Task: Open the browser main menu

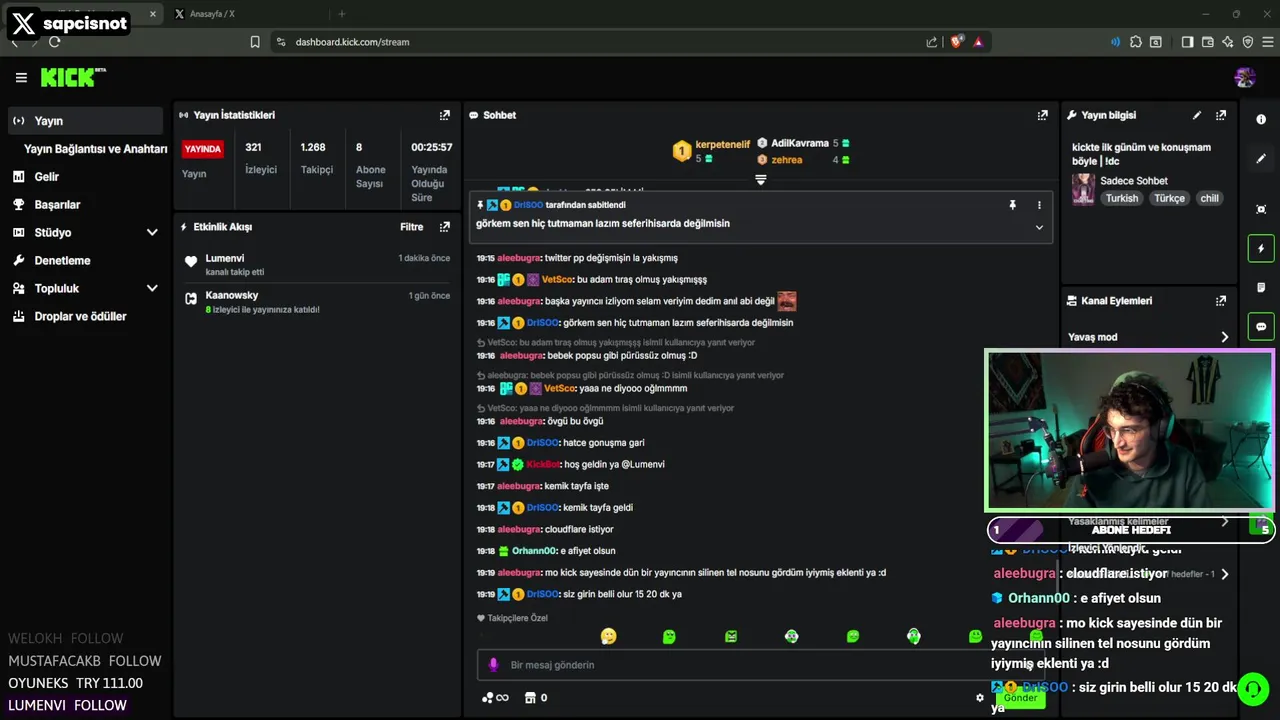Action: click(x=1267, y=42)
